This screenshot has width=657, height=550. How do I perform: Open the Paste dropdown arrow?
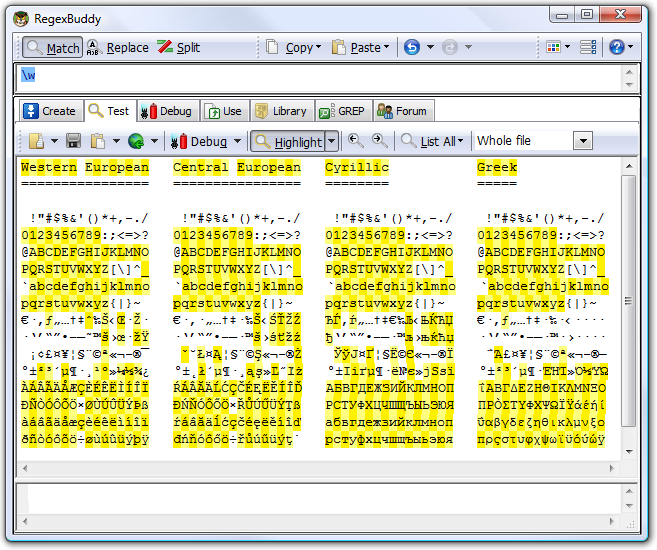click(386, 47)
